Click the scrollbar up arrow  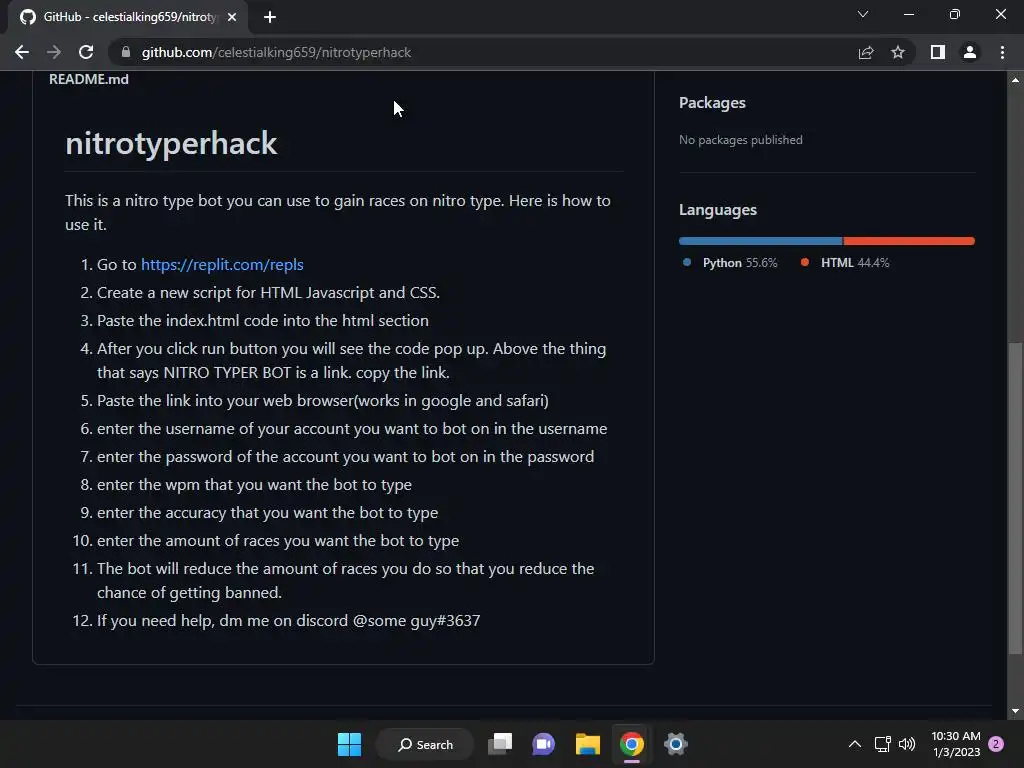pos(1015,80)
